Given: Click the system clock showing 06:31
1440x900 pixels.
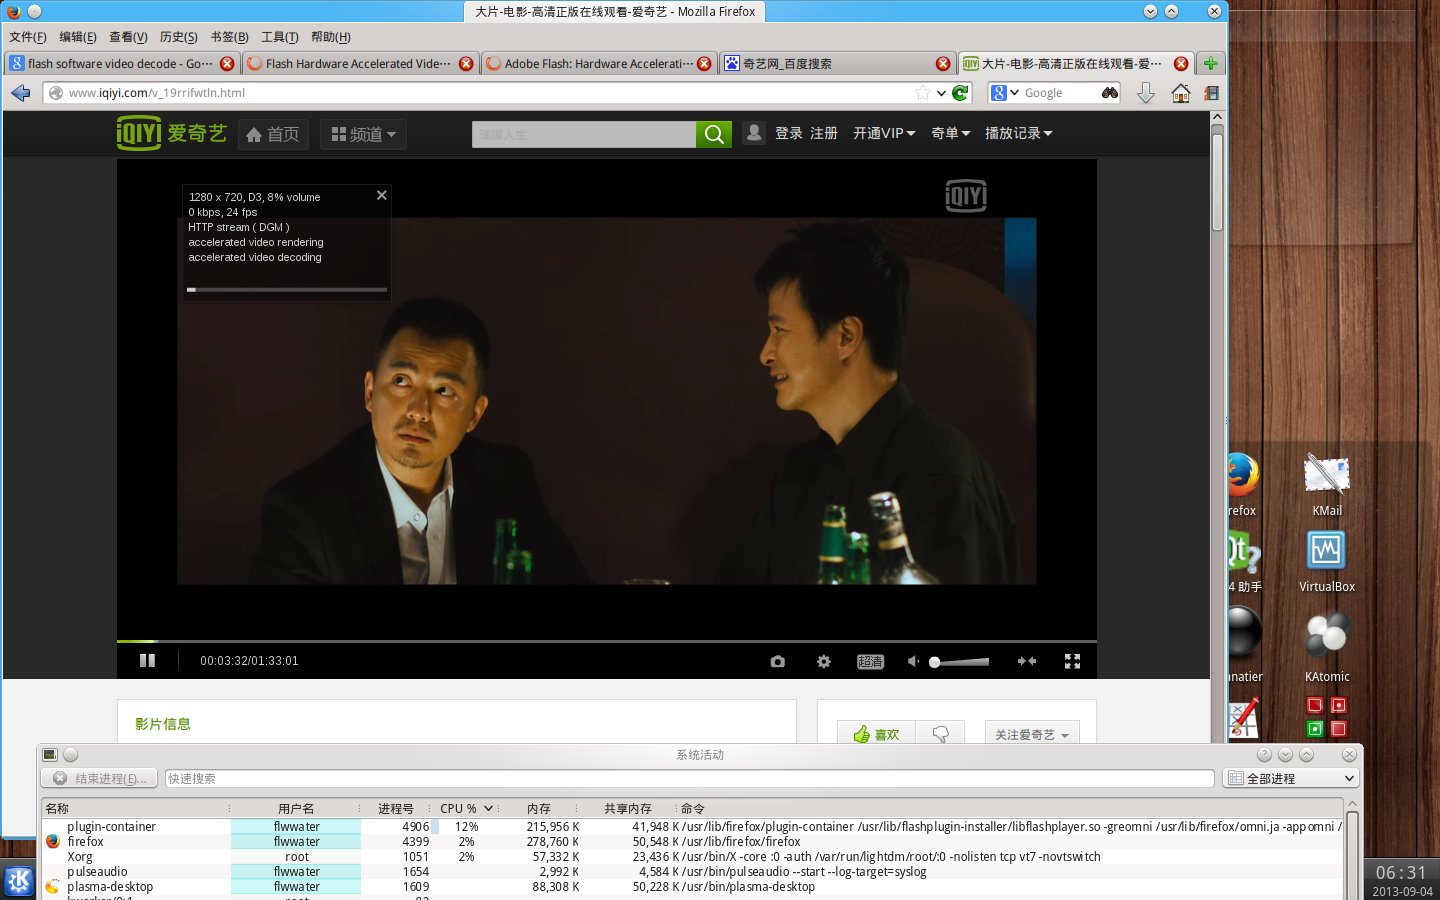Looking at the screenshot, I should (x=1401, y=873).
